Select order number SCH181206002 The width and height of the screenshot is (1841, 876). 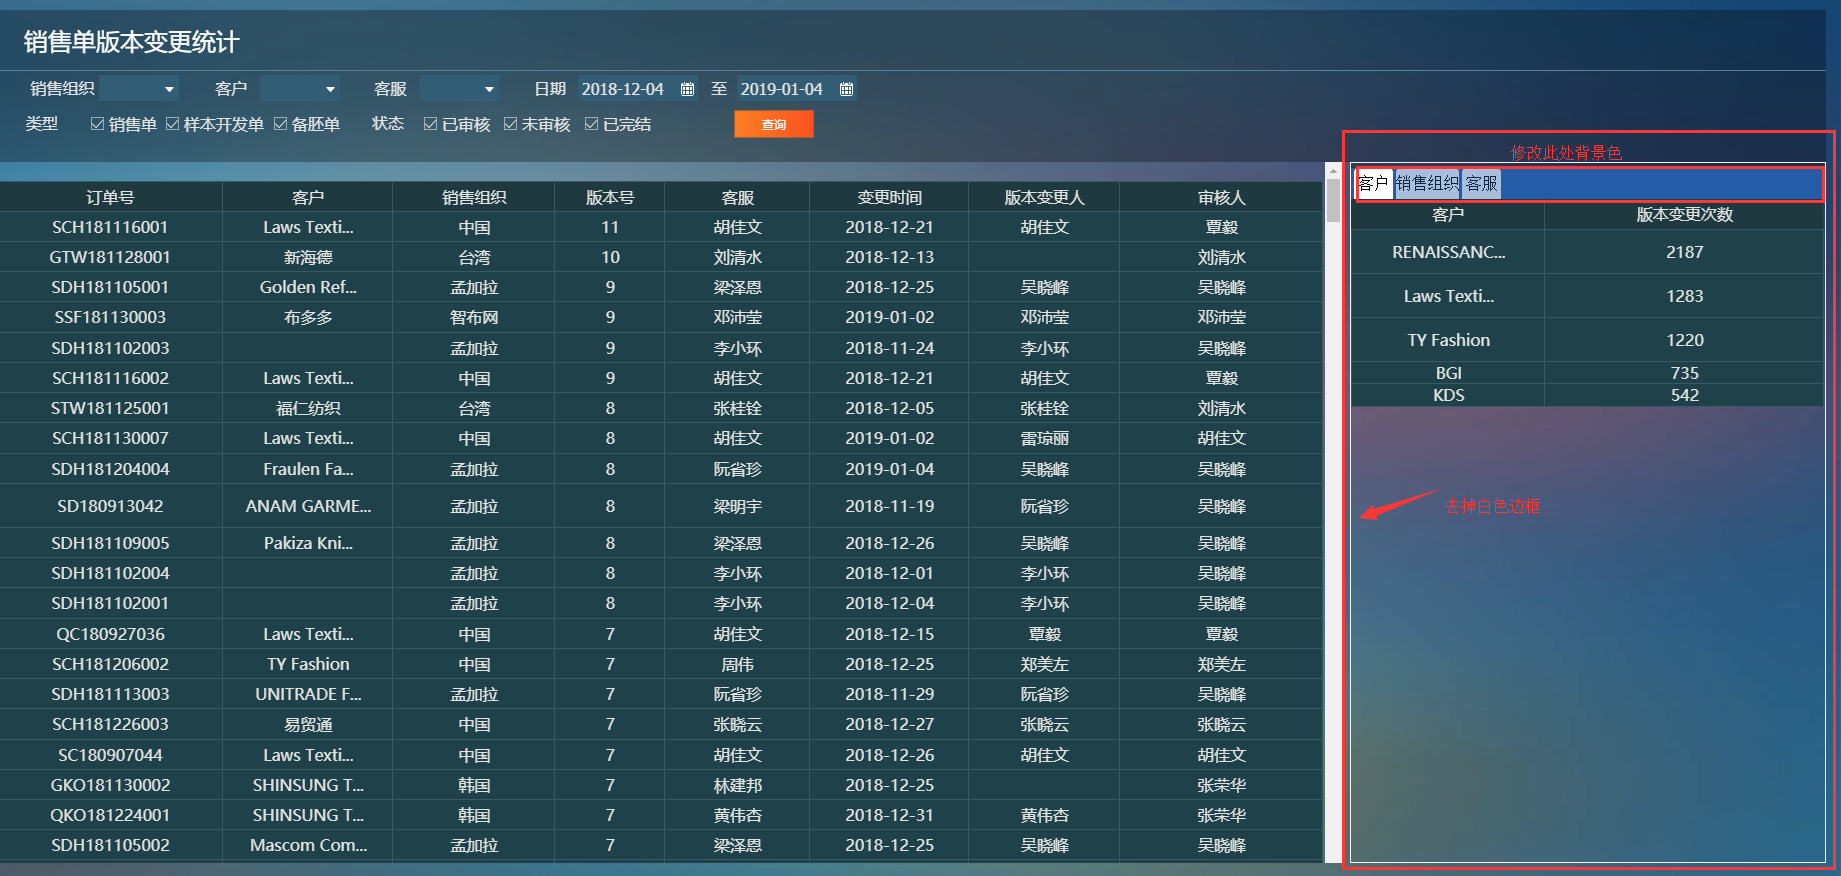[x=110, y=664]
